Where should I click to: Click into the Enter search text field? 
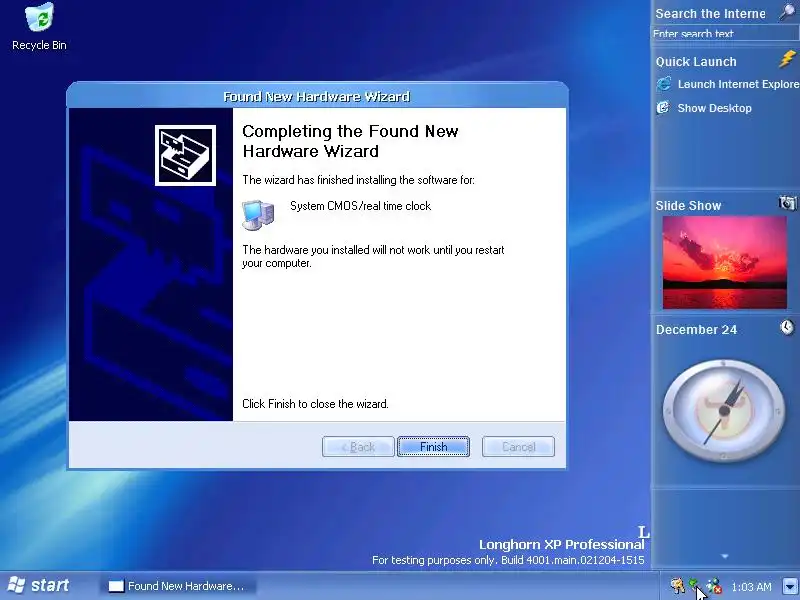pos(724,34)
